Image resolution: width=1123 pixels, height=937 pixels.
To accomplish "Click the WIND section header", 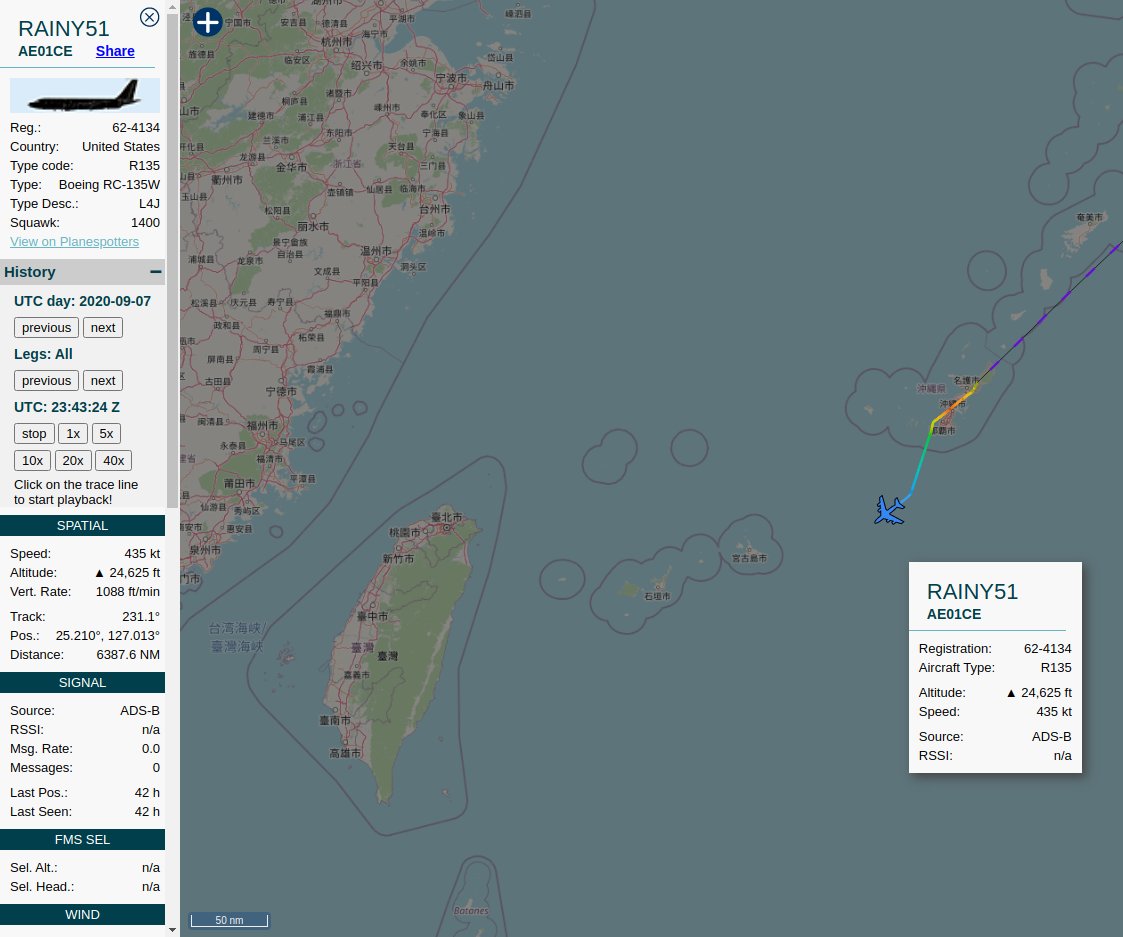I will point(82,914).
